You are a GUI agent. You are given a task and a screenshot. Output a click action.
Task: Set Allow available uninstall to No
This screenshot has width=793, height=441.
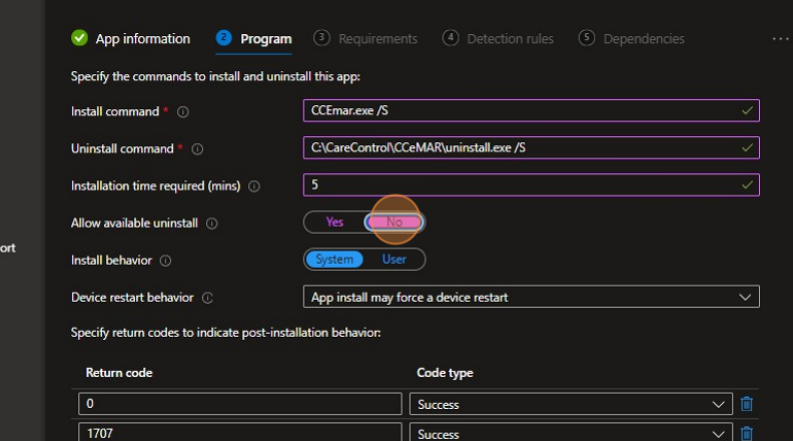click(x=394, y=222)
